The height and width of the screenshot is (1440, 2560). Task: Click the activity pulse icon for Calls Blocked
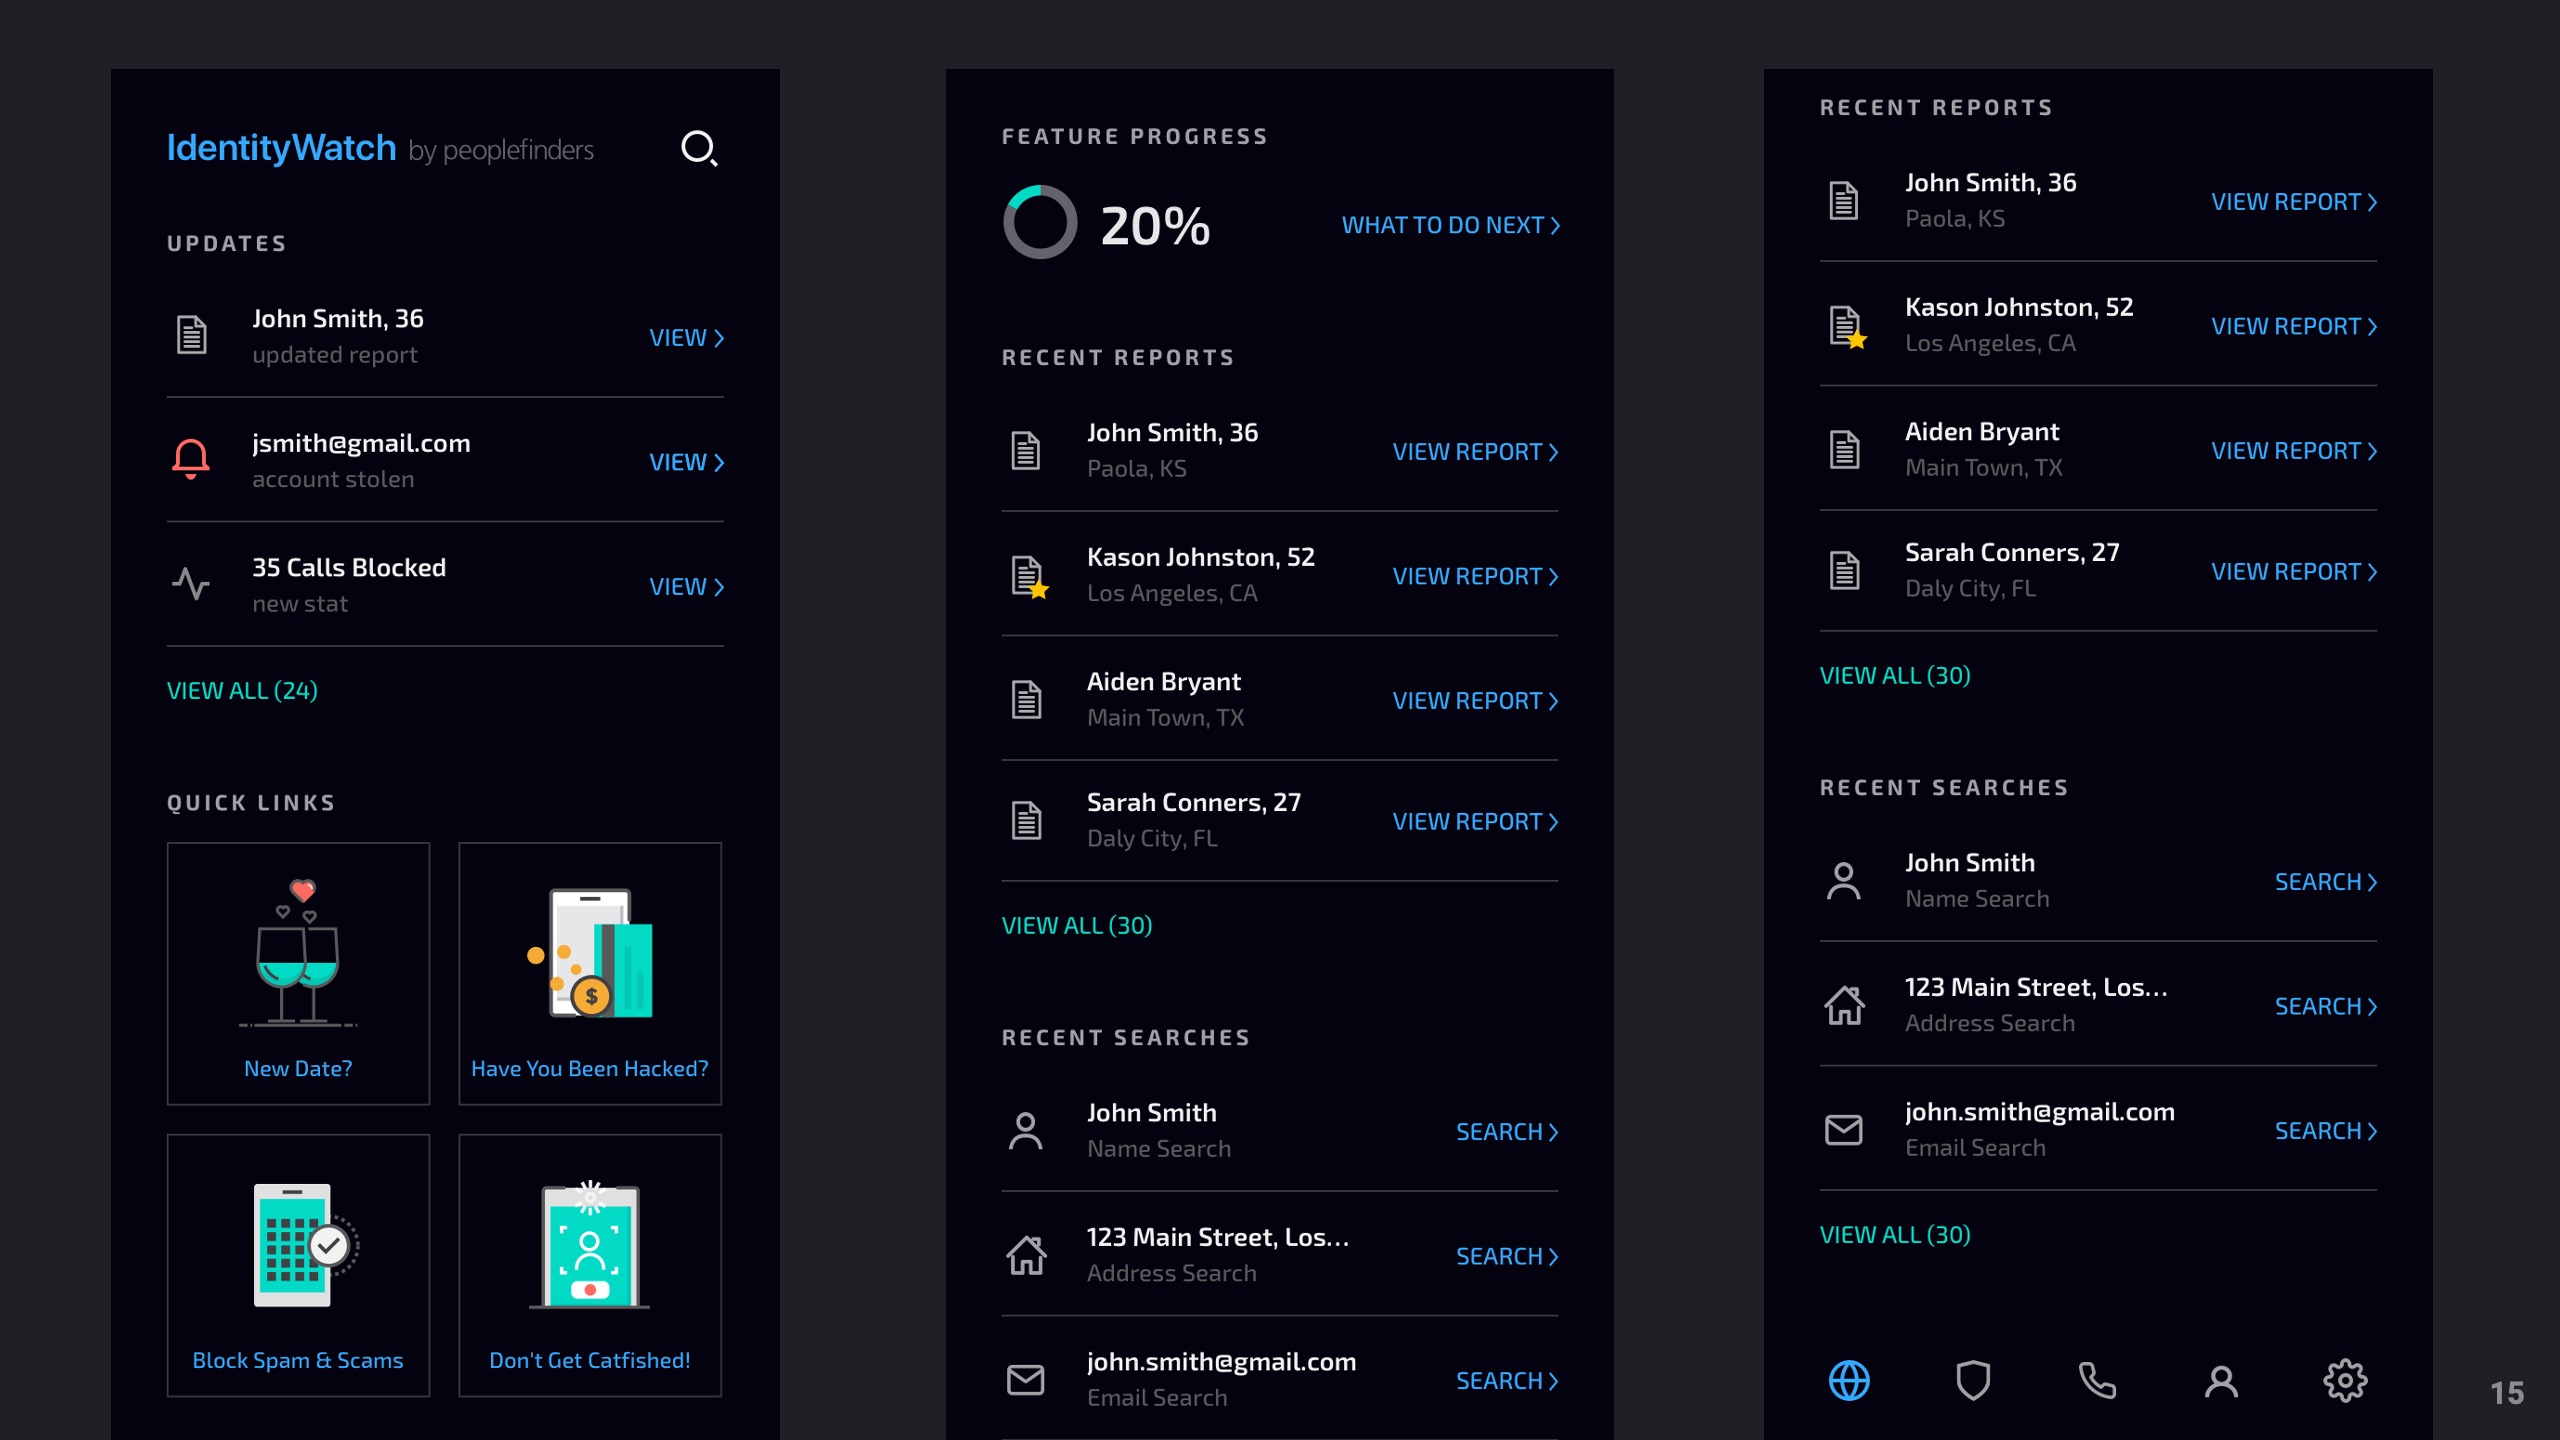tap(190, 584)
